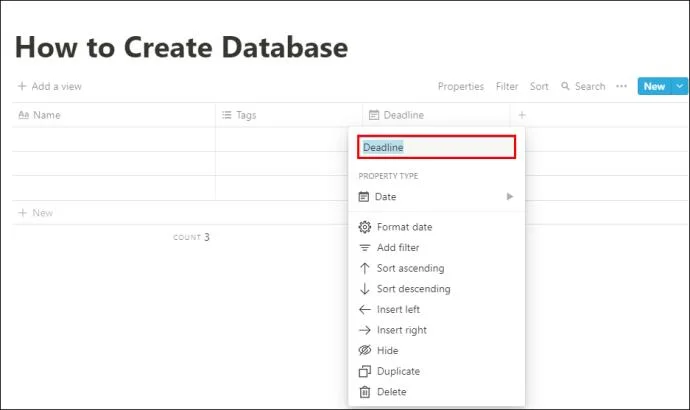Click the Duplicate icon in menu
Image resolution: width=690 pixels, height=410 pixels.
click(x=364, y=372)
